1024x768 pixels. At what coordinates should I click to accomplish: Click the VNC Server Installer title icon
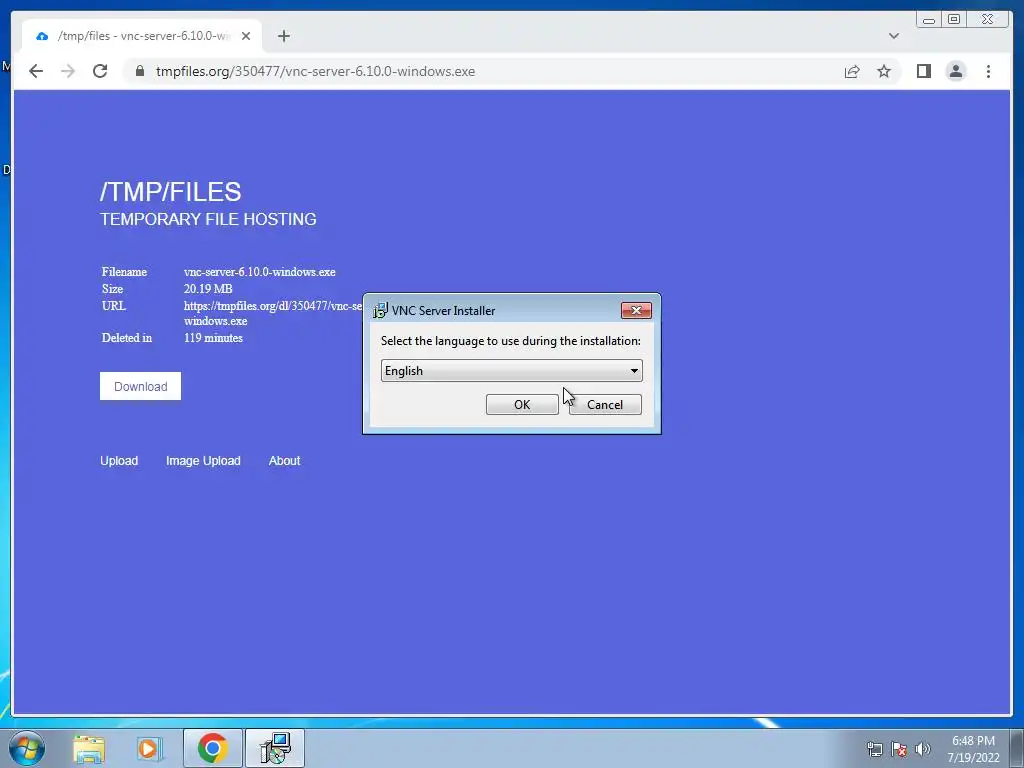(x=379, y=310)
